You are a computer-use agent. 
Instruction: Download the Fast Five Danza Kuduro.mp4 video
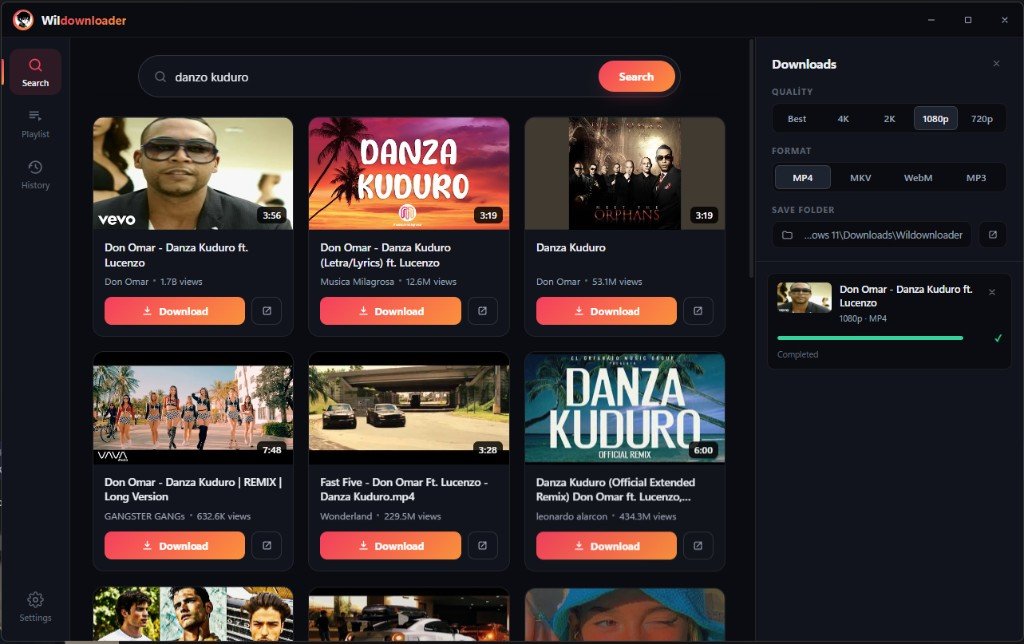(390, 545)
